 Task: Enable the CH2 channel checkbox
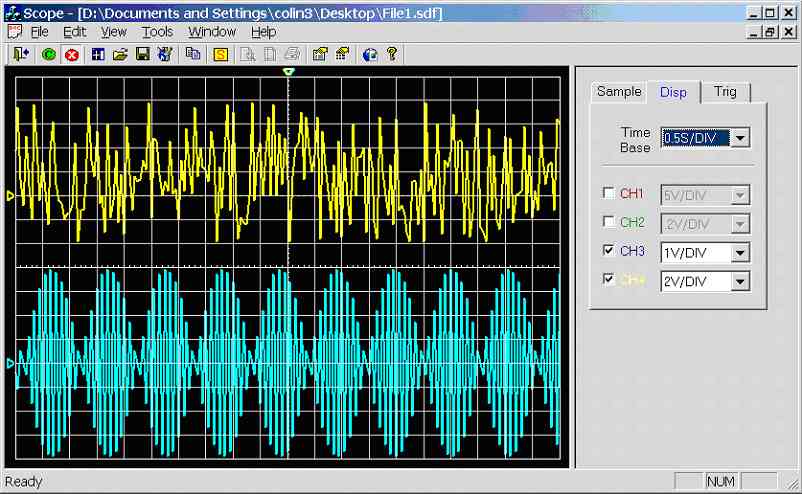609,223
